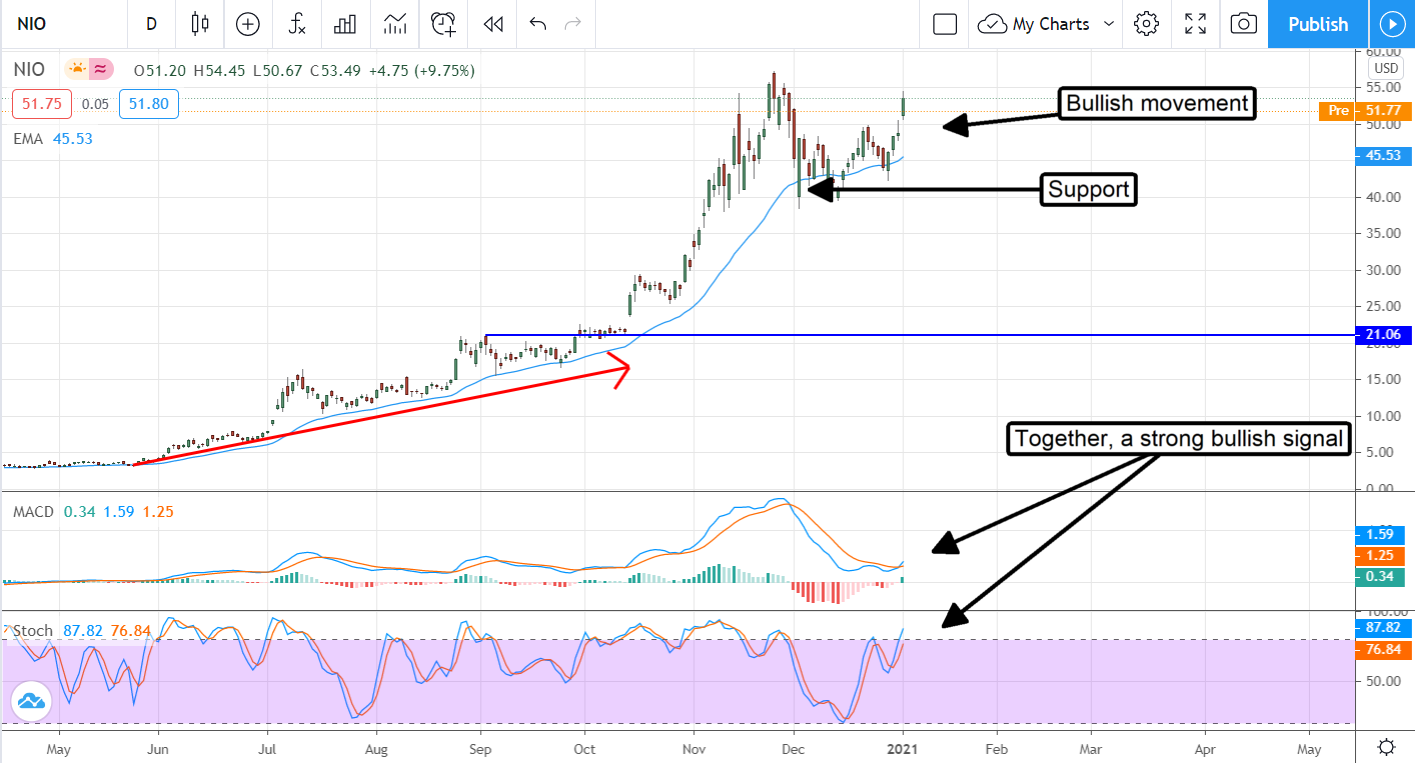Enter fullscreen mode with the arrows icon
This screenshot has width=1415, height=763.
click(x=1195, y=24)
